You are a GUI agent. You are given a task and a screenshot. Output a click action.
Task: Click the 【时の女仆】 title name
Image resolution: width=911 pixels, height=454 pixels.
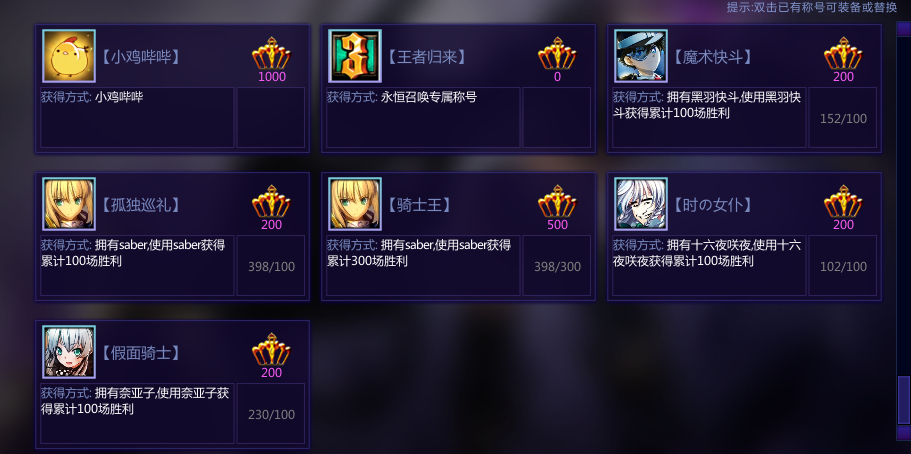(x=712, y=205)
